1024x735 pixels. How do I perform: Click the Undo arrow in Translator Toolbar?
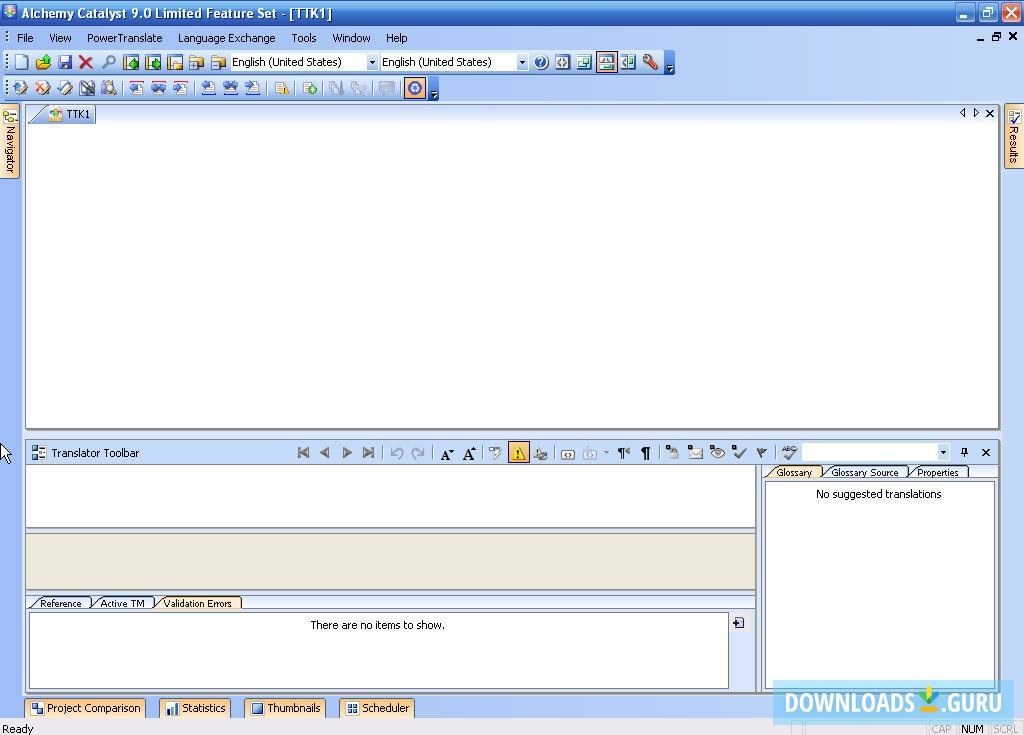click(x=396, y=453)
